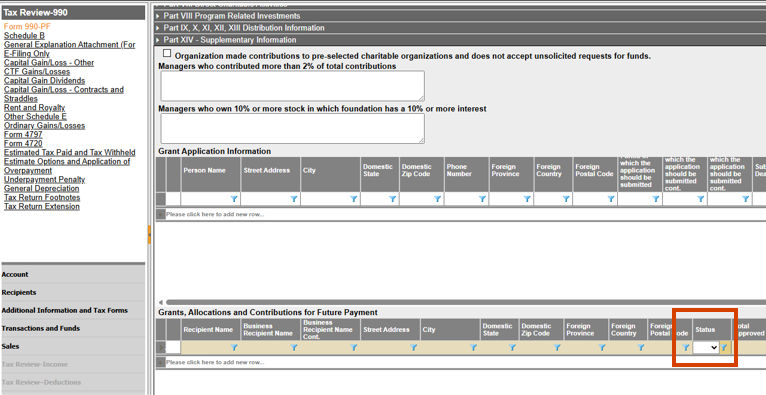Image resolution: width=766 pixels, height=395 pixels.
Task: Open the Status dropdown in grants row
Action: pyautogui.click(x=706, y=348)
